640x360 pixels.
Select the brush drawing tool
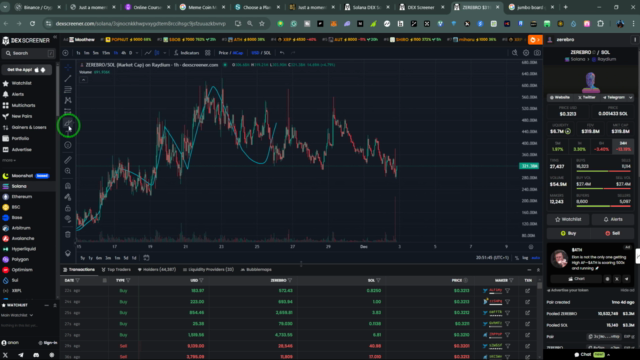click(68, 123)
